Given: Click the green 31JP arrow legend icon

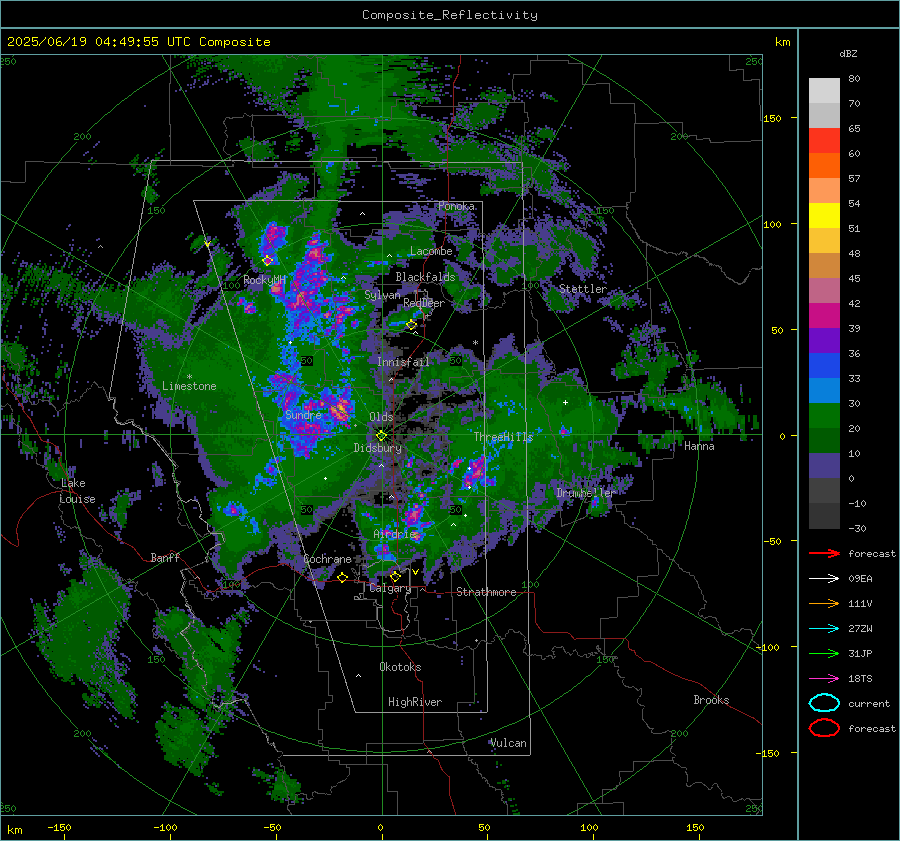Looking at the screenshot, I should (824, 653).
